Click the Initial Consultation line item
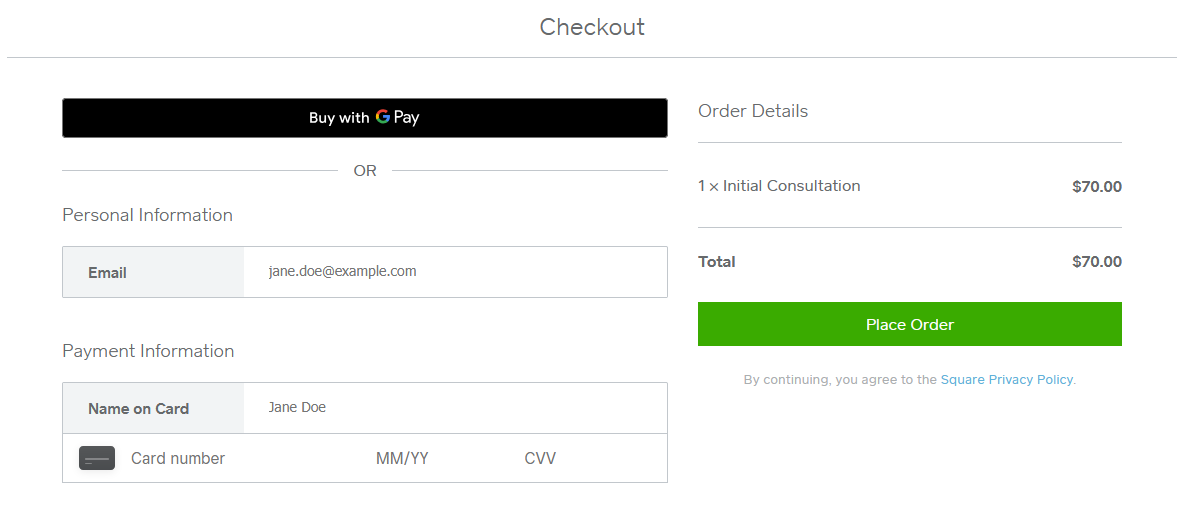Screen dimensions: 1196x529 pos(779,186)
